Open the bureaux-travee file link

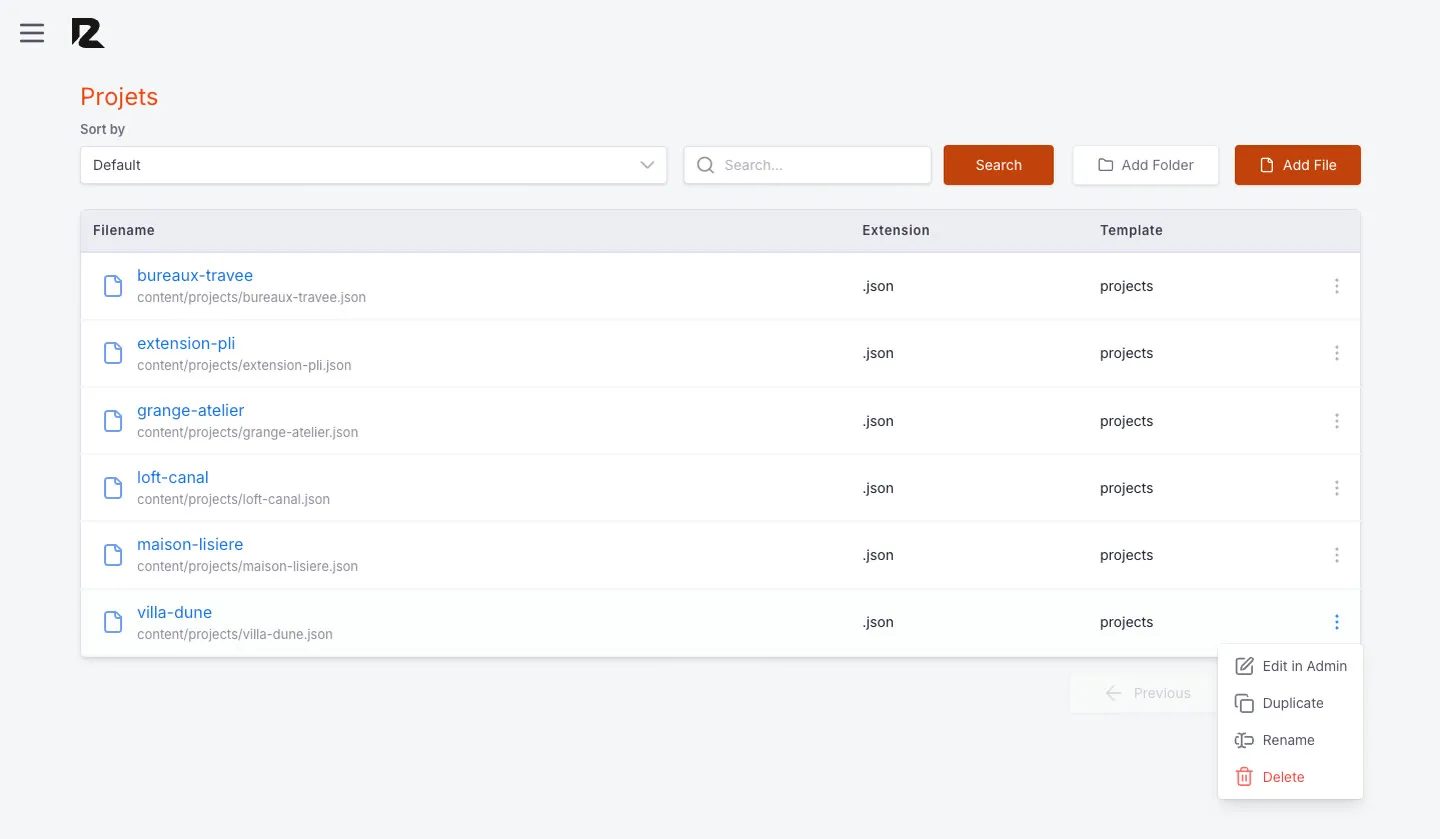click(195, 275)
